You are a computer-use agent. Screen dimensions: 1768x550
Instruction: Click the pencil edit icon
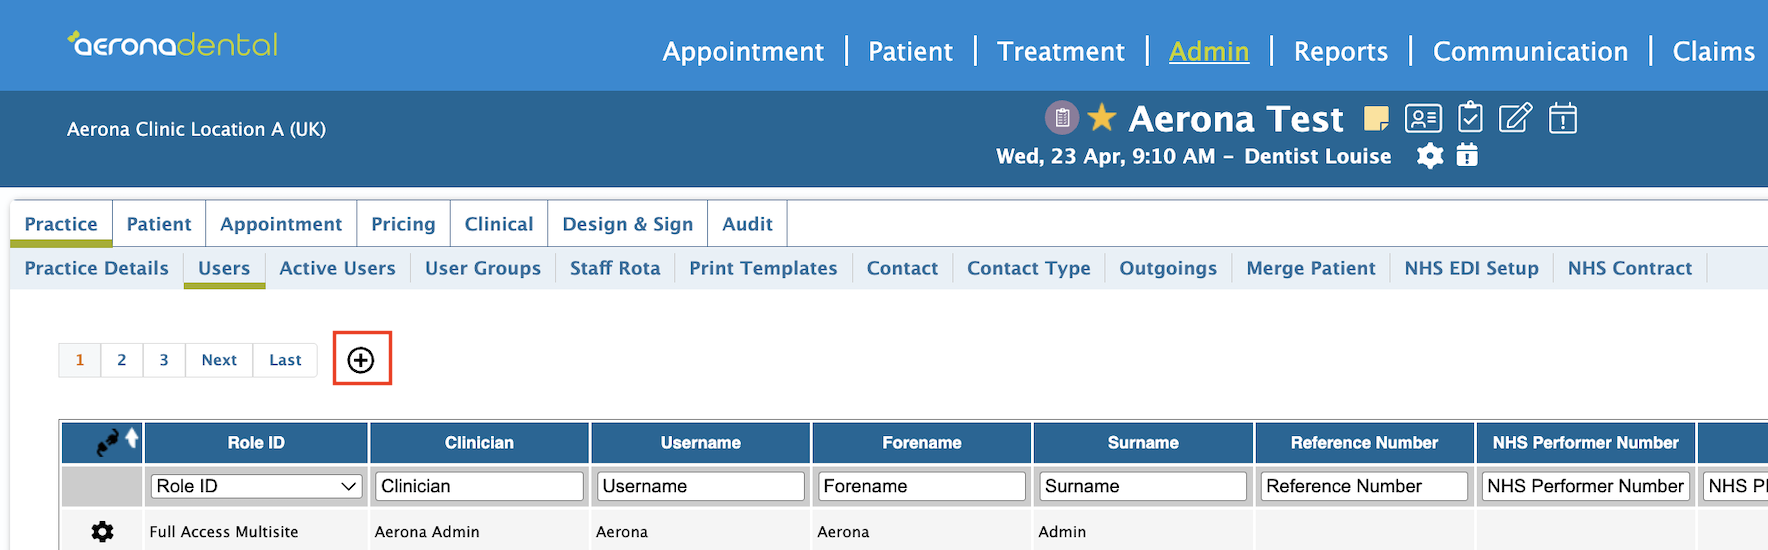point(1515,118)
